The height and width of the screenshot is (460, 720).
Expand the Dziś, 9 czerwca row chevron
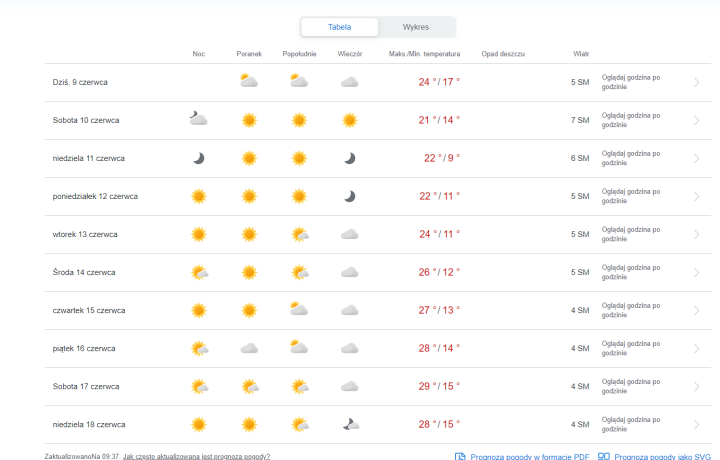point(697,82)
